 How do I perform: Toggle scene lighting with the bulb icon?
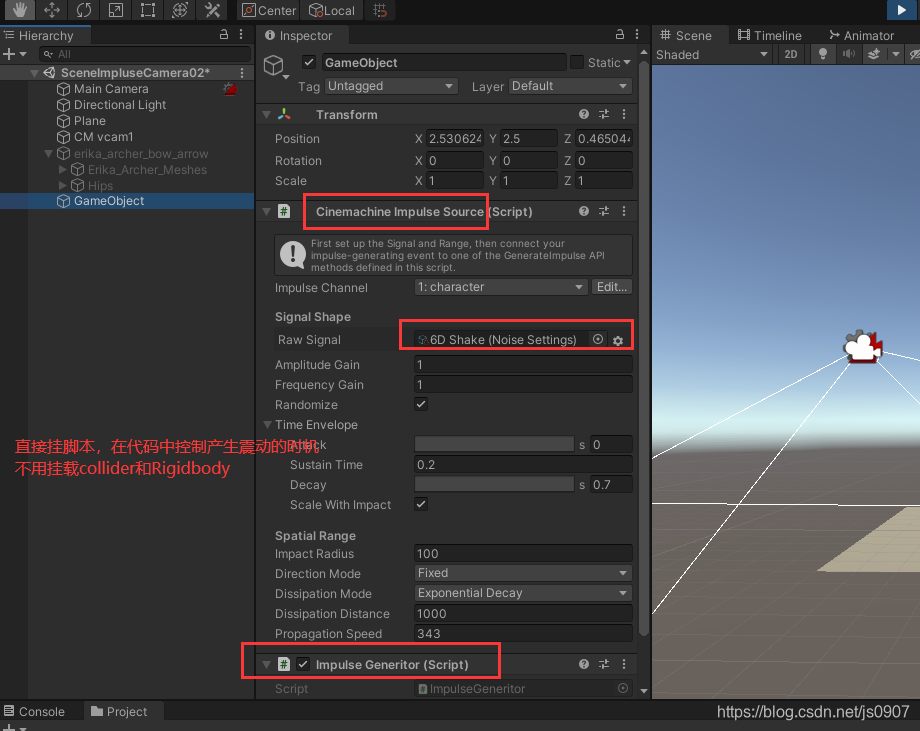click(823, 54)
